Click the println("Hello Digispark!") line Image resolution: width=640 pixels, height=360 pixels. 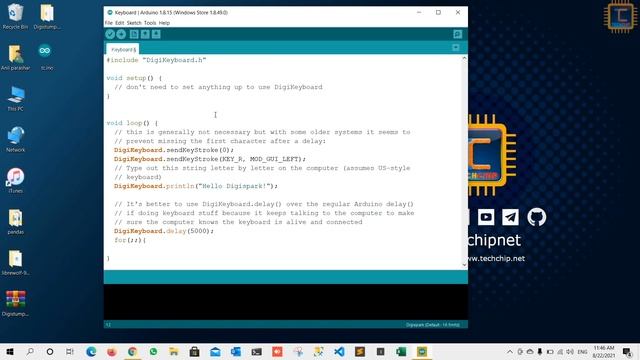196,186
